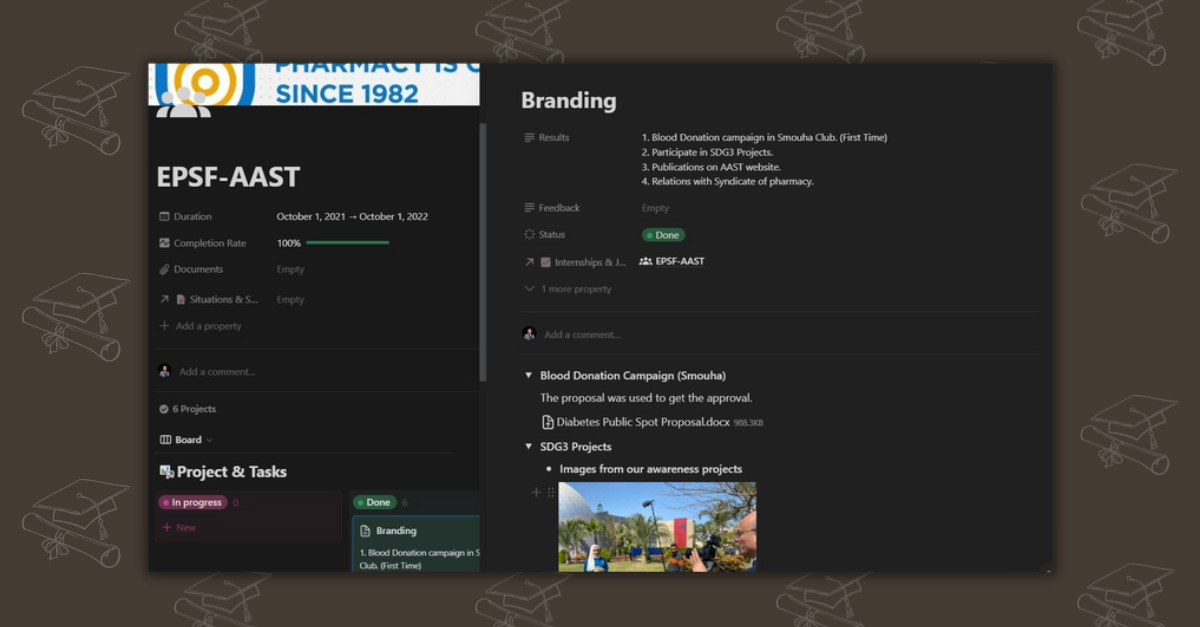Click the Feedback text property icon

530,208
